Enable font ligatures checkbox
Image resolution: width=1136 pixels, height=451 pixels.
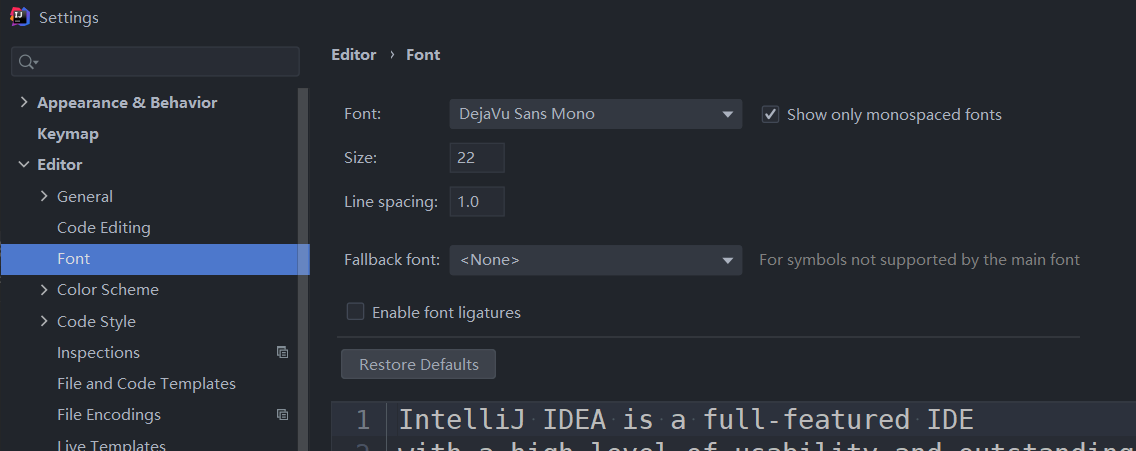pyautogui.click(x=355, y=312)
